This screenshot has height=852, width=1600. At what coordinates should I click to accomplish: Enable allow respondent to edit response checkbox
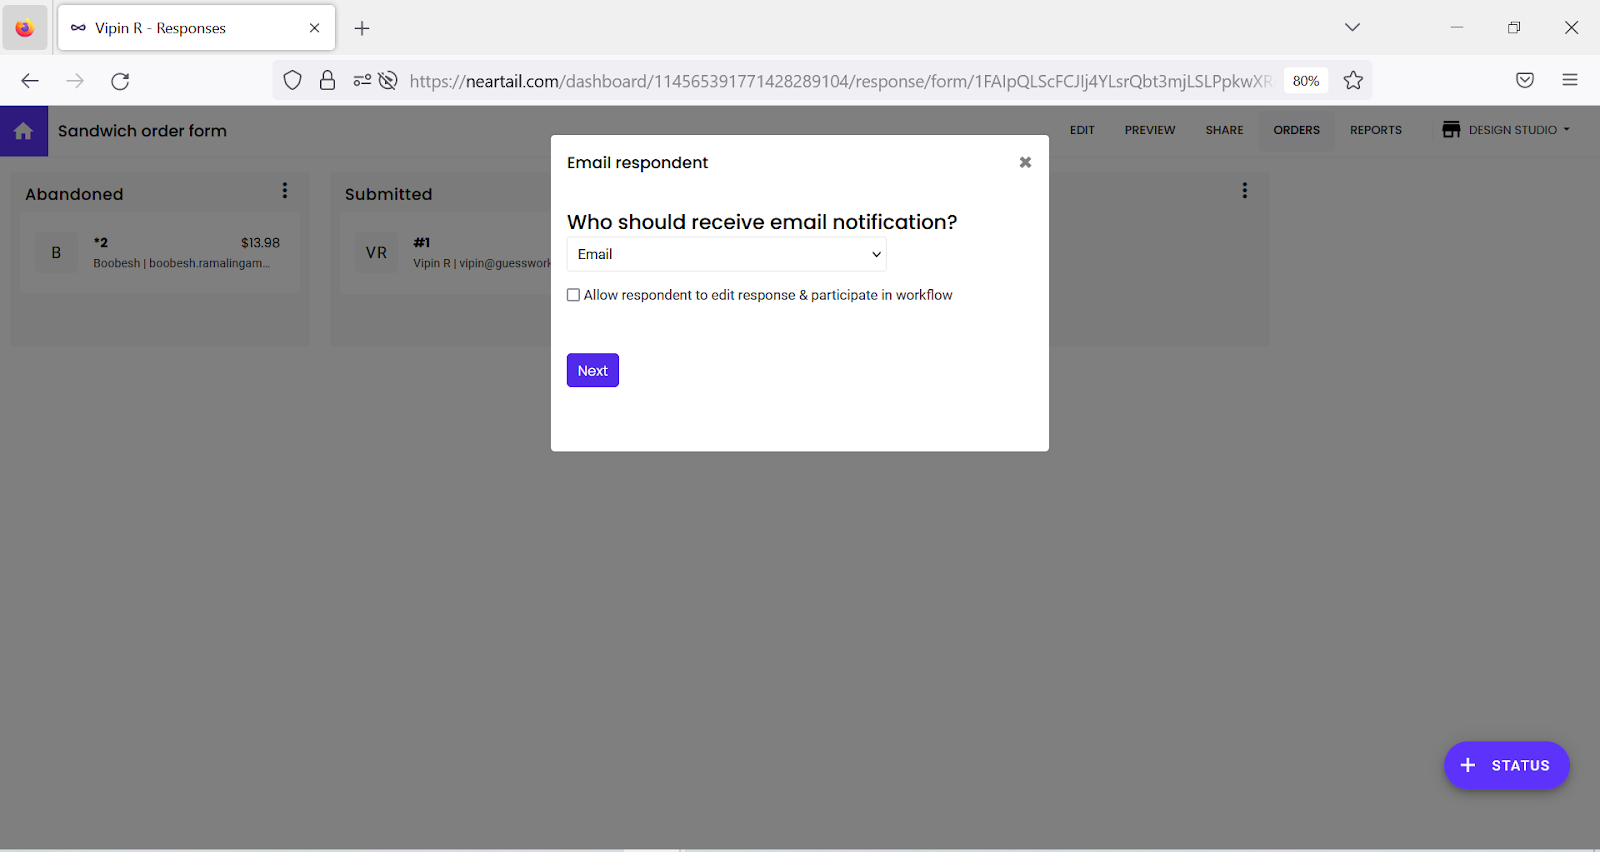pos(573,295)
